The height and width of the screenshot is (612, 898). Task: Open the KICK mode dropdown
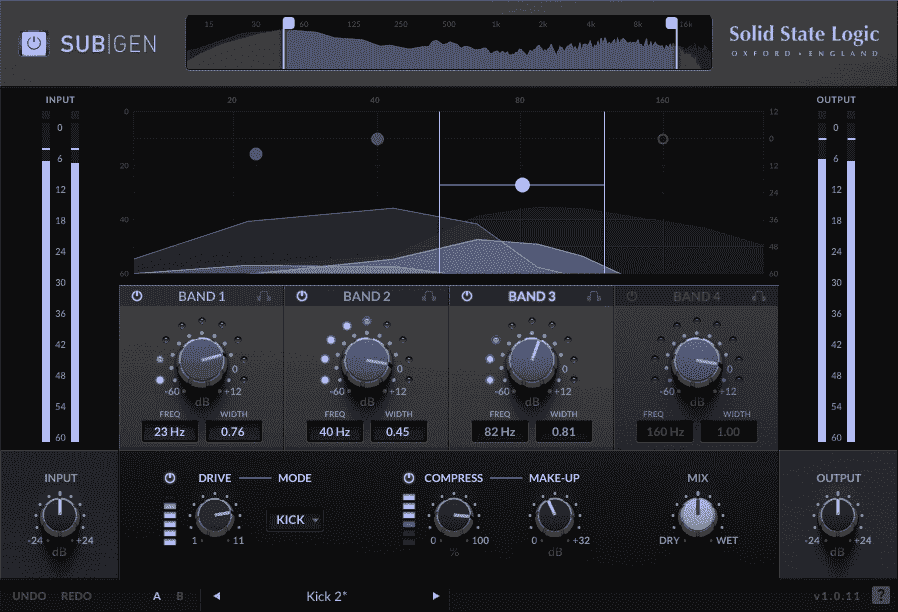[x=295, y=520]
